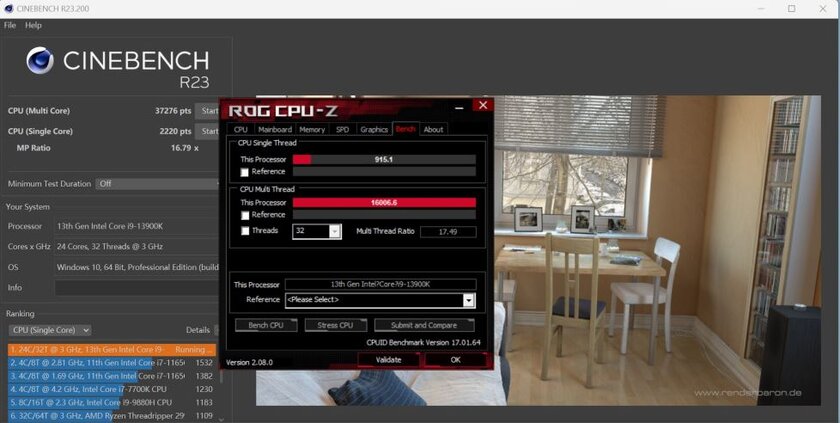Switch to the Graphics tab in CPU-Z
The image size is (840, 423).
tap(374, 130)
